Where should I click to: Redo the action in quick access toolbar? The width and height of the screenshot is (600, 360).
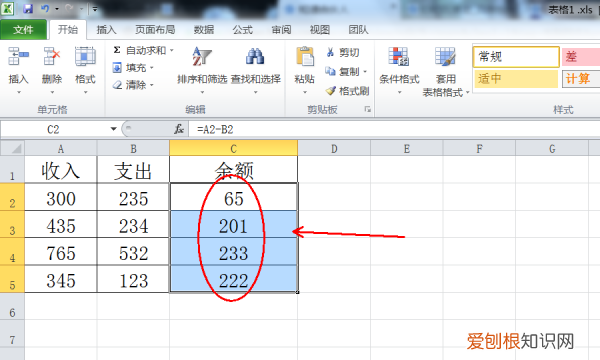tap(69, 8)
